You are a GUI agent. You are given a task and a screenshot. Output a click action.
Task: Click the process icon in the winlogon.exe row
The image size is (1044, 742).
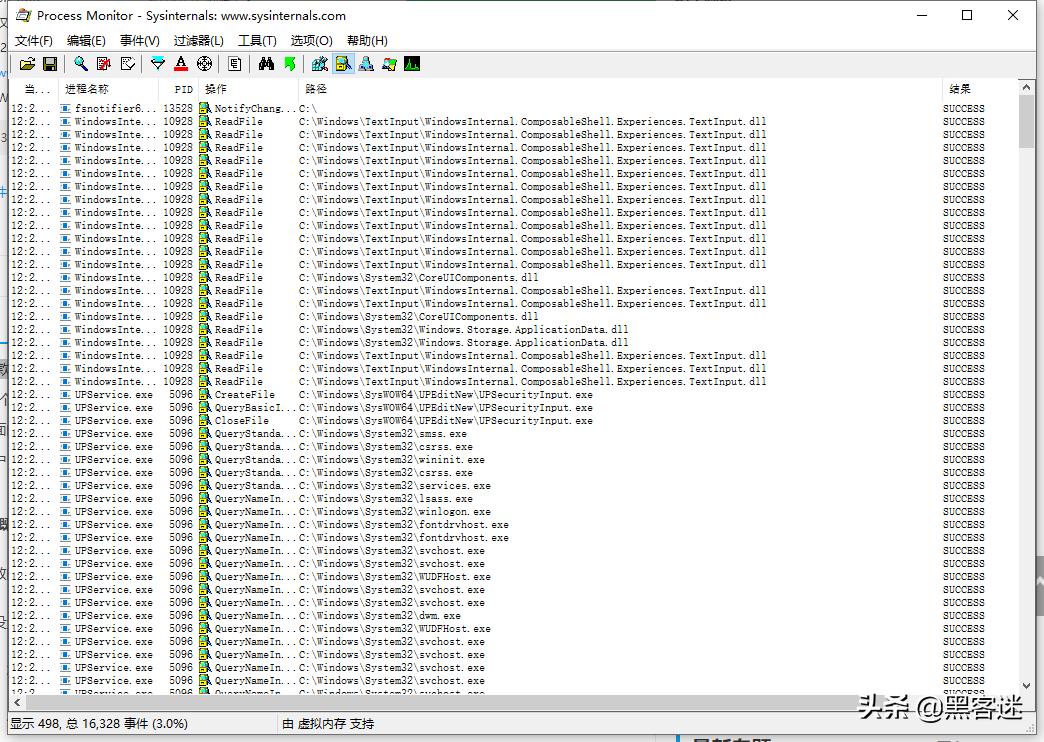65,512
